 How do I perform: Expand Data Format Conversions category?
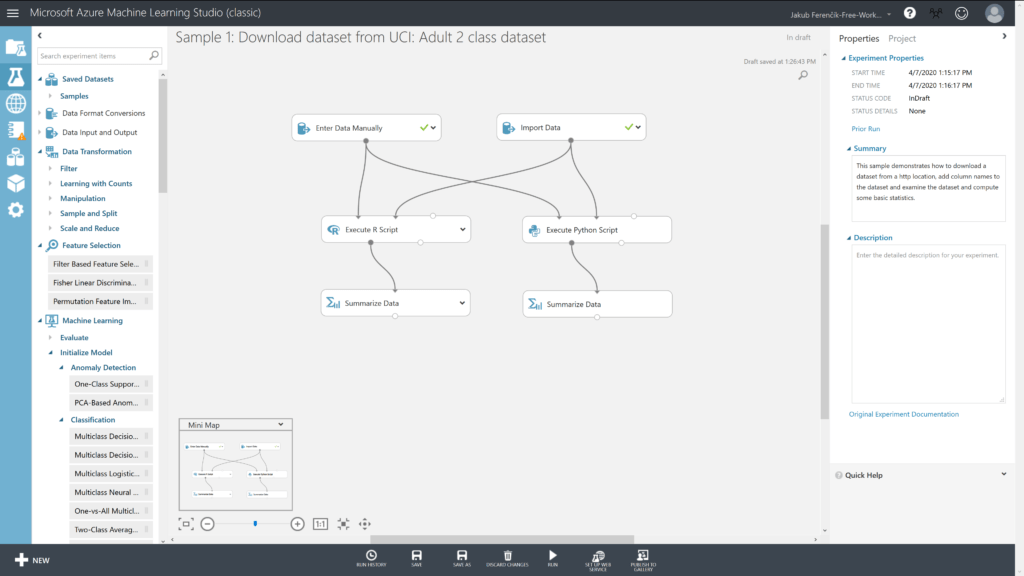[x=40, y=113]
